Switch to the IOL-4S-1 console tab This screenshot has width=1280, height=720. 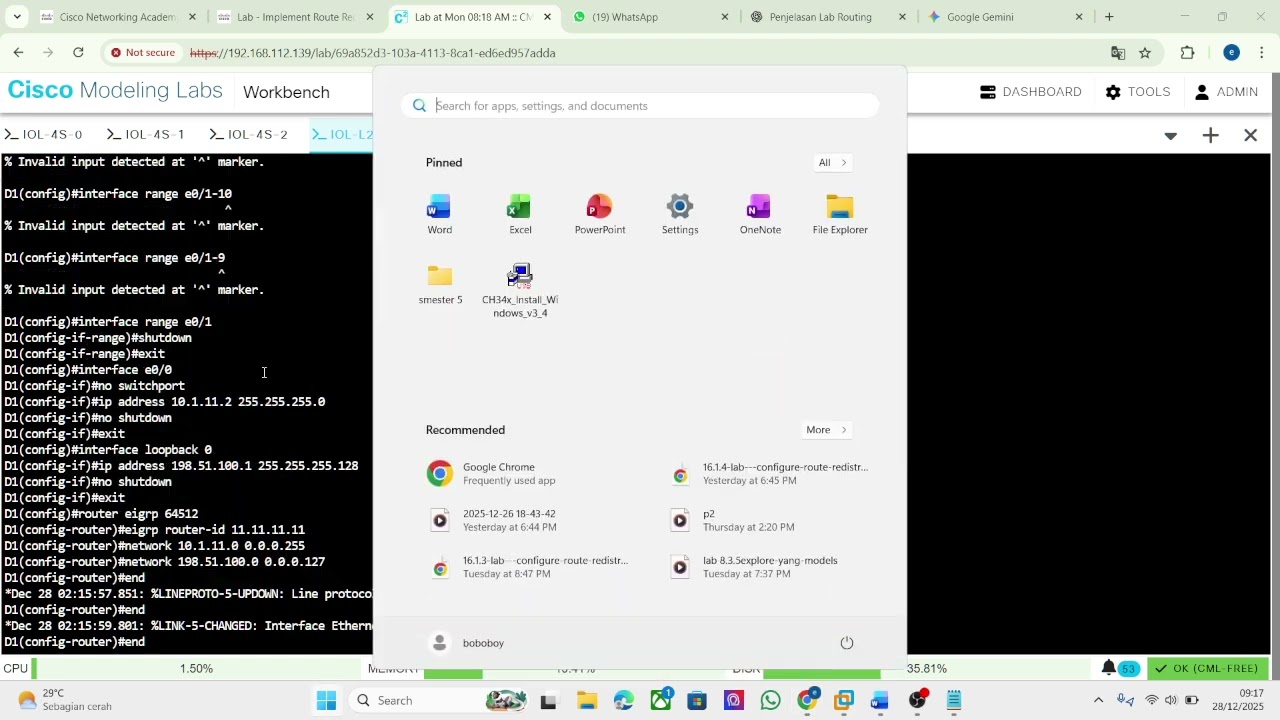click(x=146, y=134)
